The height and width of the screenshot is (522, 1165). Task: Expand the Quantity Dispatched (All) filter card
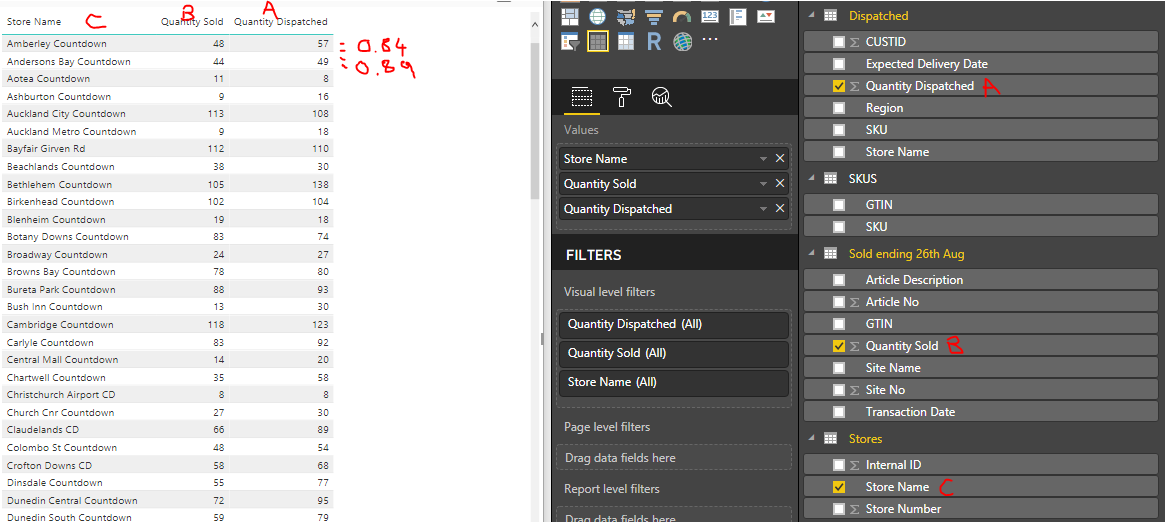tap(673, 324)
